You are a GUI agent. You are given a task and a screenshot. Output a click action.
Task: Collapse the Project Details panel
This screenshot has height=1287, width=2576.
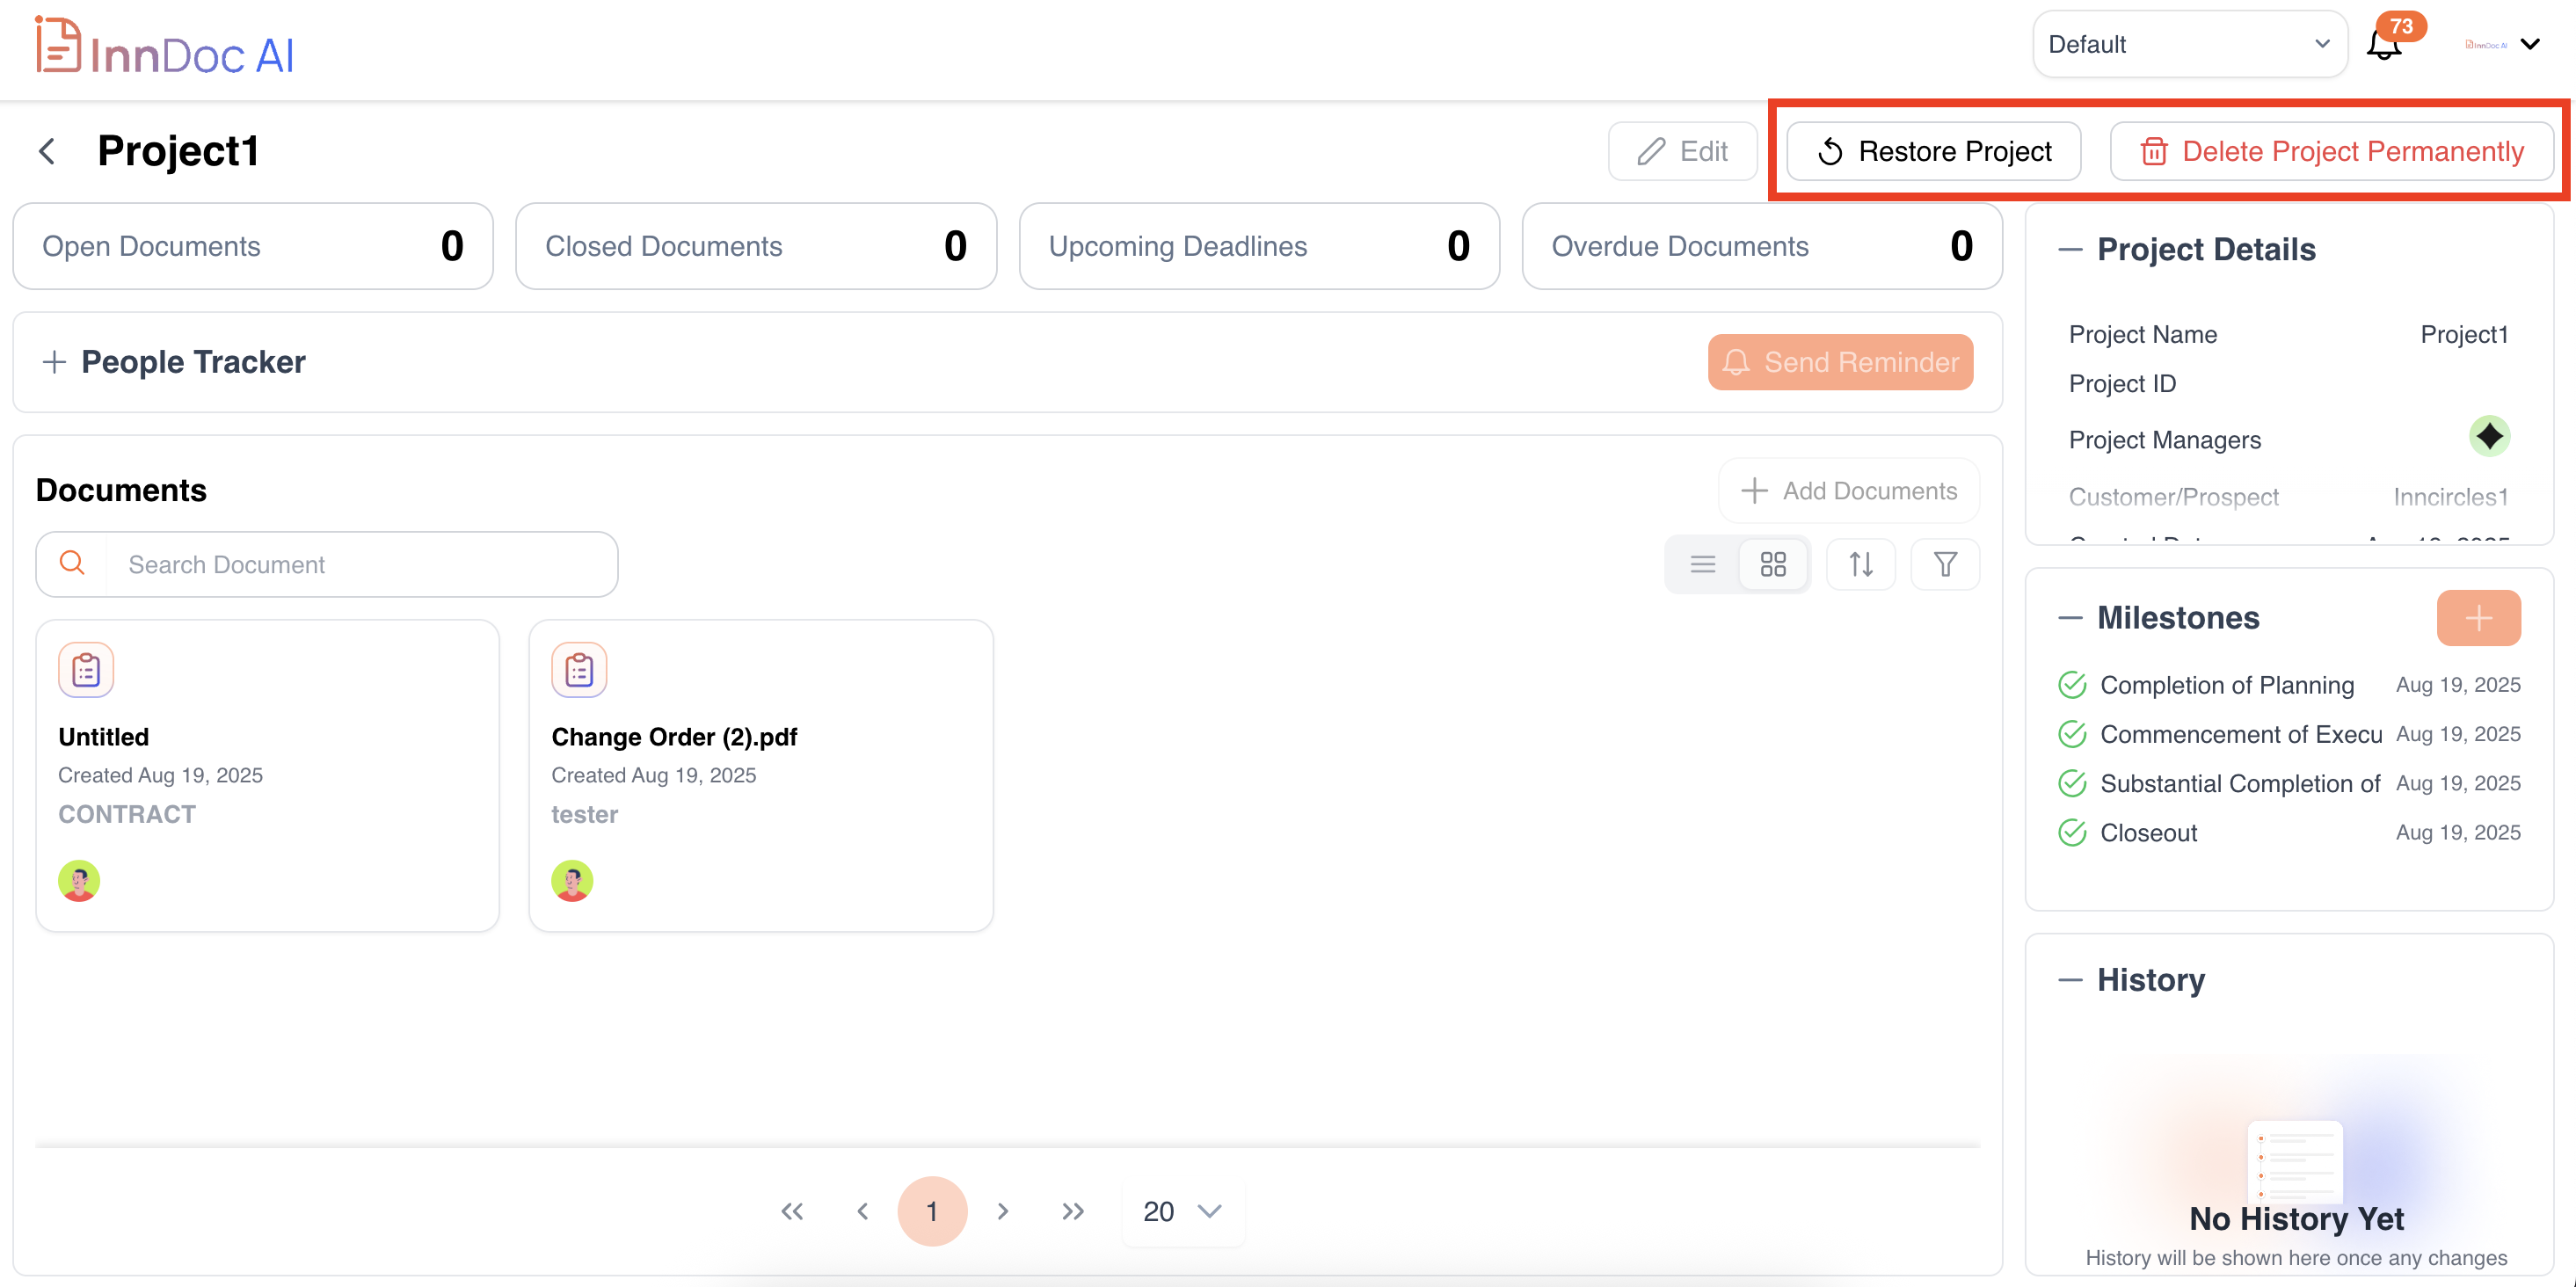tap(2070, 250)
